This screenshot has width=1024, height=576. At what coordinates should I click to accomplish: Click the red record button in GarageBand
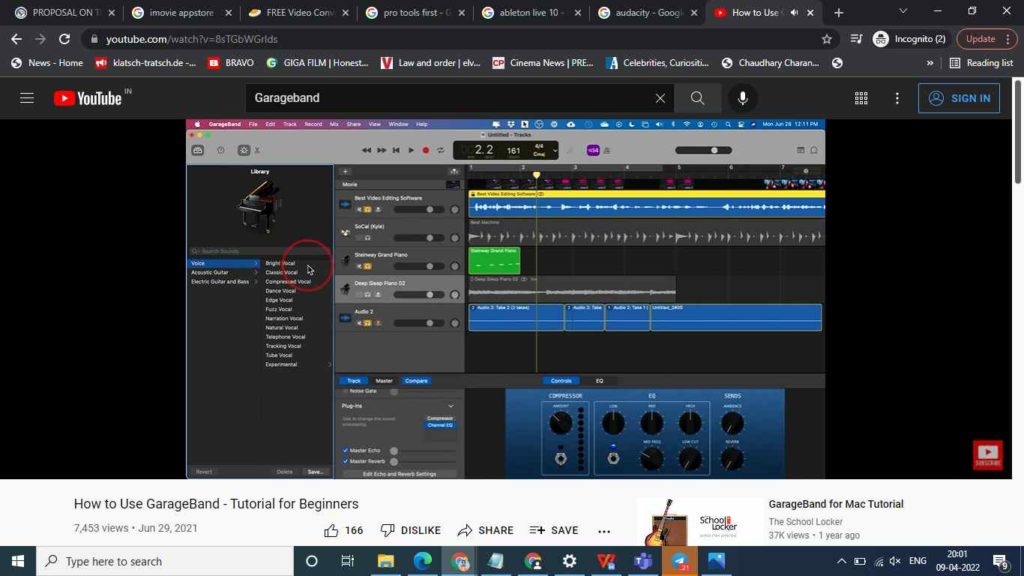[x=426, y=150]
